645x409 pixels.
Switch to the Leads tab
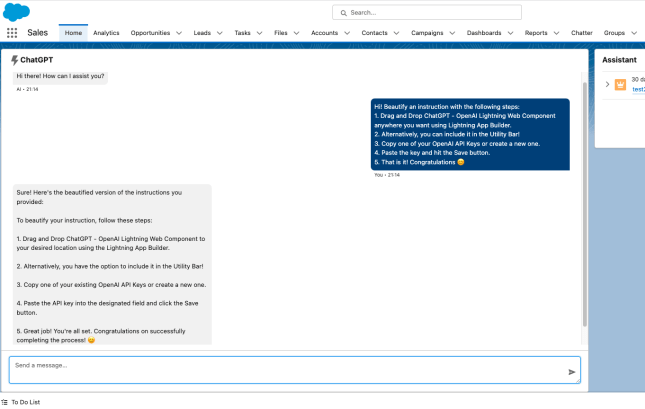coord(202,33)
